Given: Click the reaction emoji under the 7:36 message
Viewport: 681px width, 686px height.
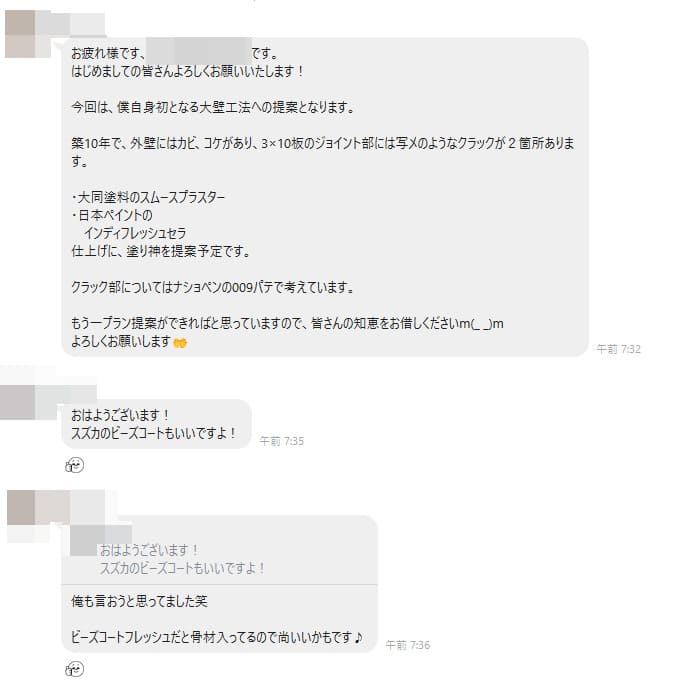Looking at the screenshot, I should (74, 669).
